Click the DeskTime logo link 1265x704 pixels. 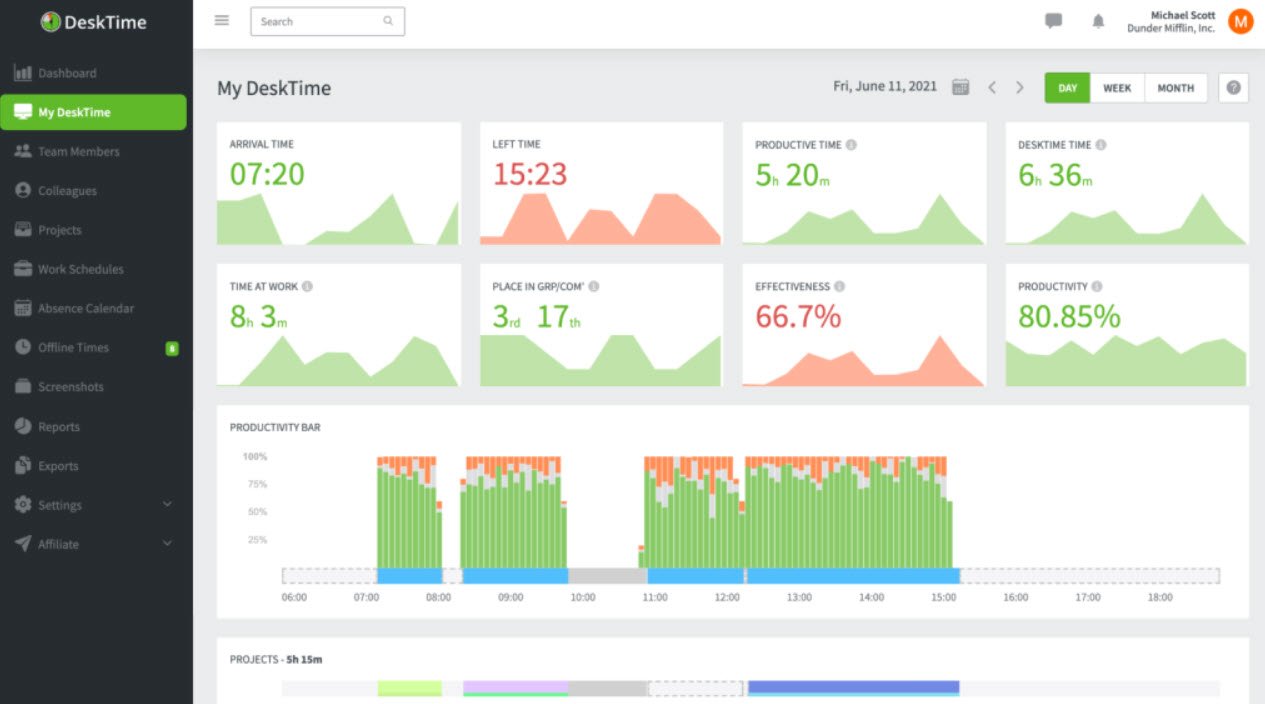click(x=94, y=22)
